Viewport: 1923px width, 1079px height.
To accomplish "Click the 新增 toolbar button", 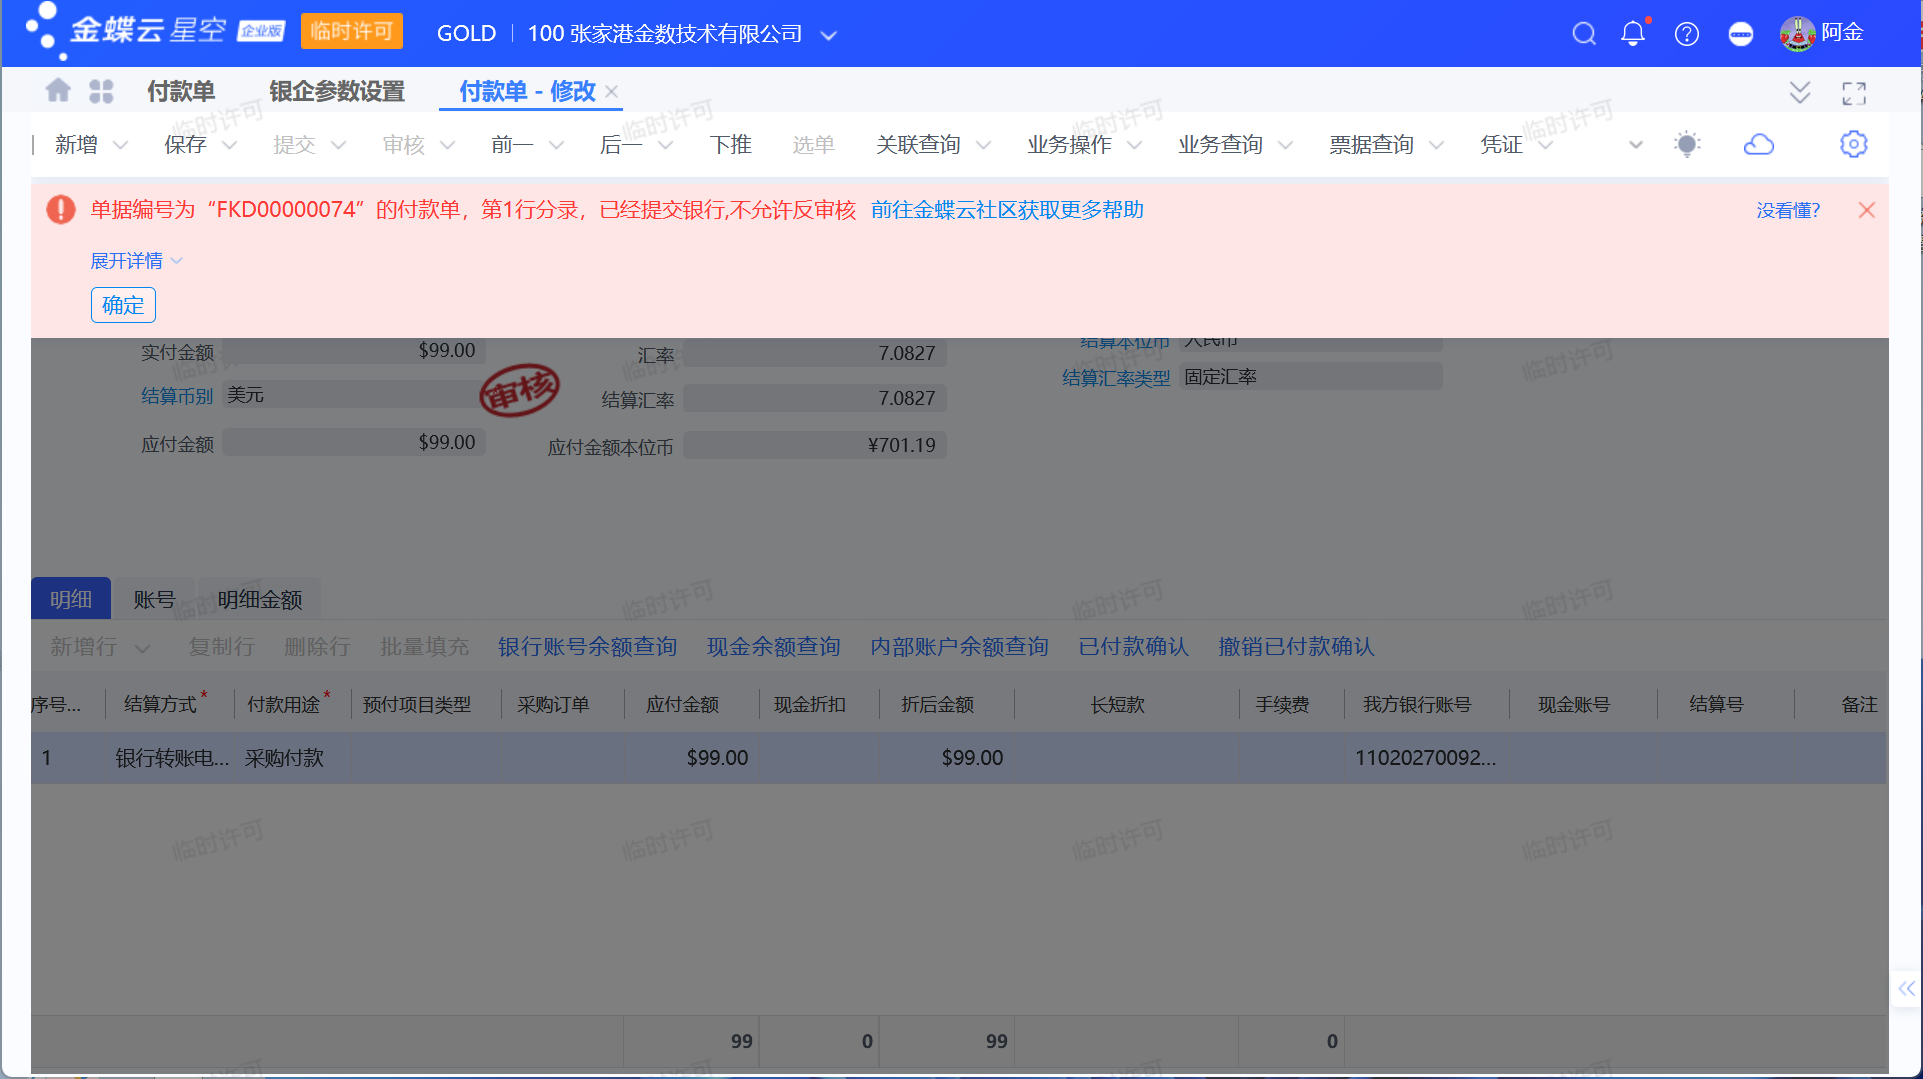I will coord(76,145).
